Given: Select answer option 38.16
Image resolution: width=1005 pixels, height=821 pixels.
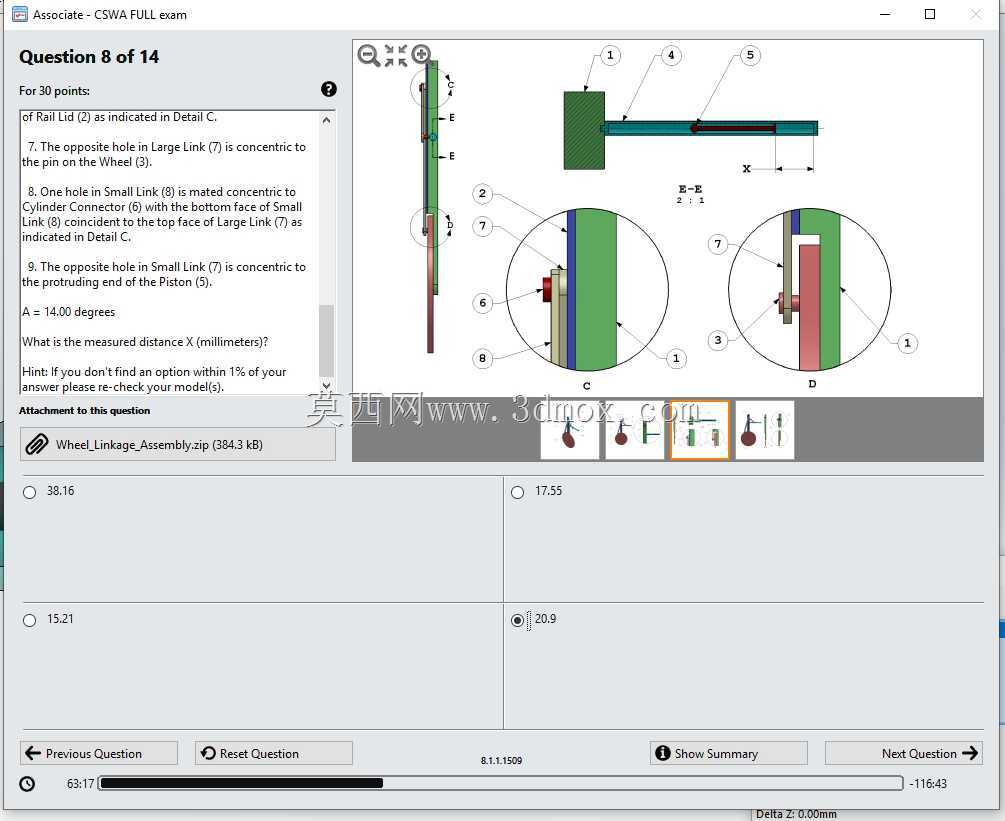Looking at the screenshot, I should [x=29, y=492].
